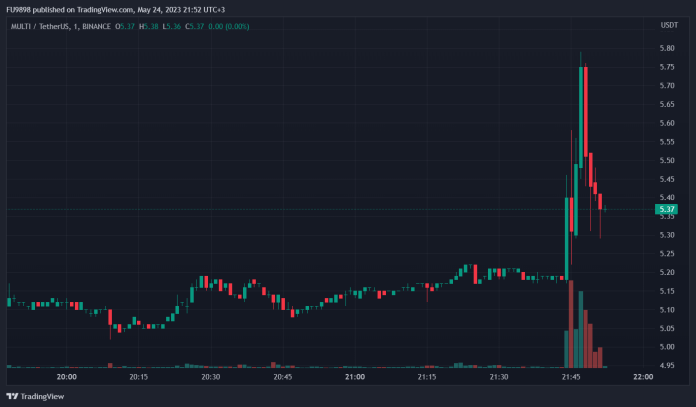Click the tallest red candle near 5.75
Screen dimensions: 696x407
coord(584,110)
